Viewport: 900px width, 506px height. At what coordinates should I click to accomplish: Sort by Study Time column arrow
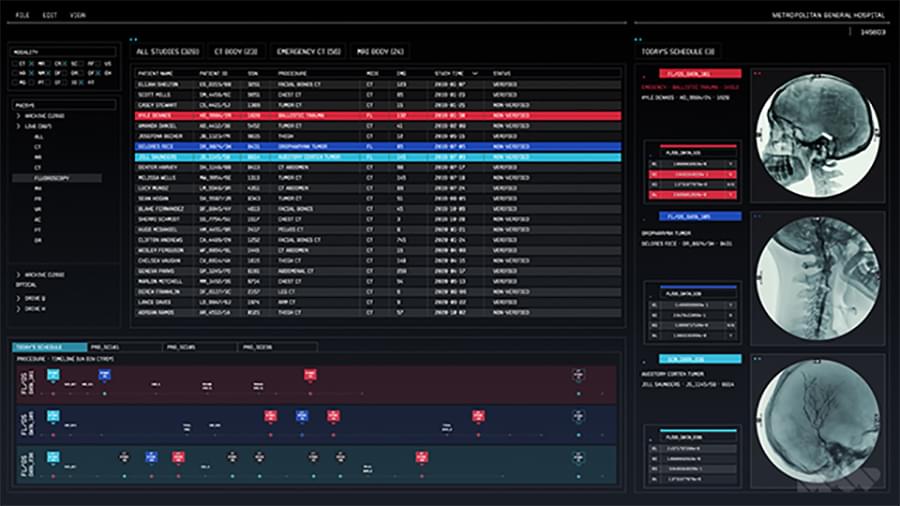[474, 73]
